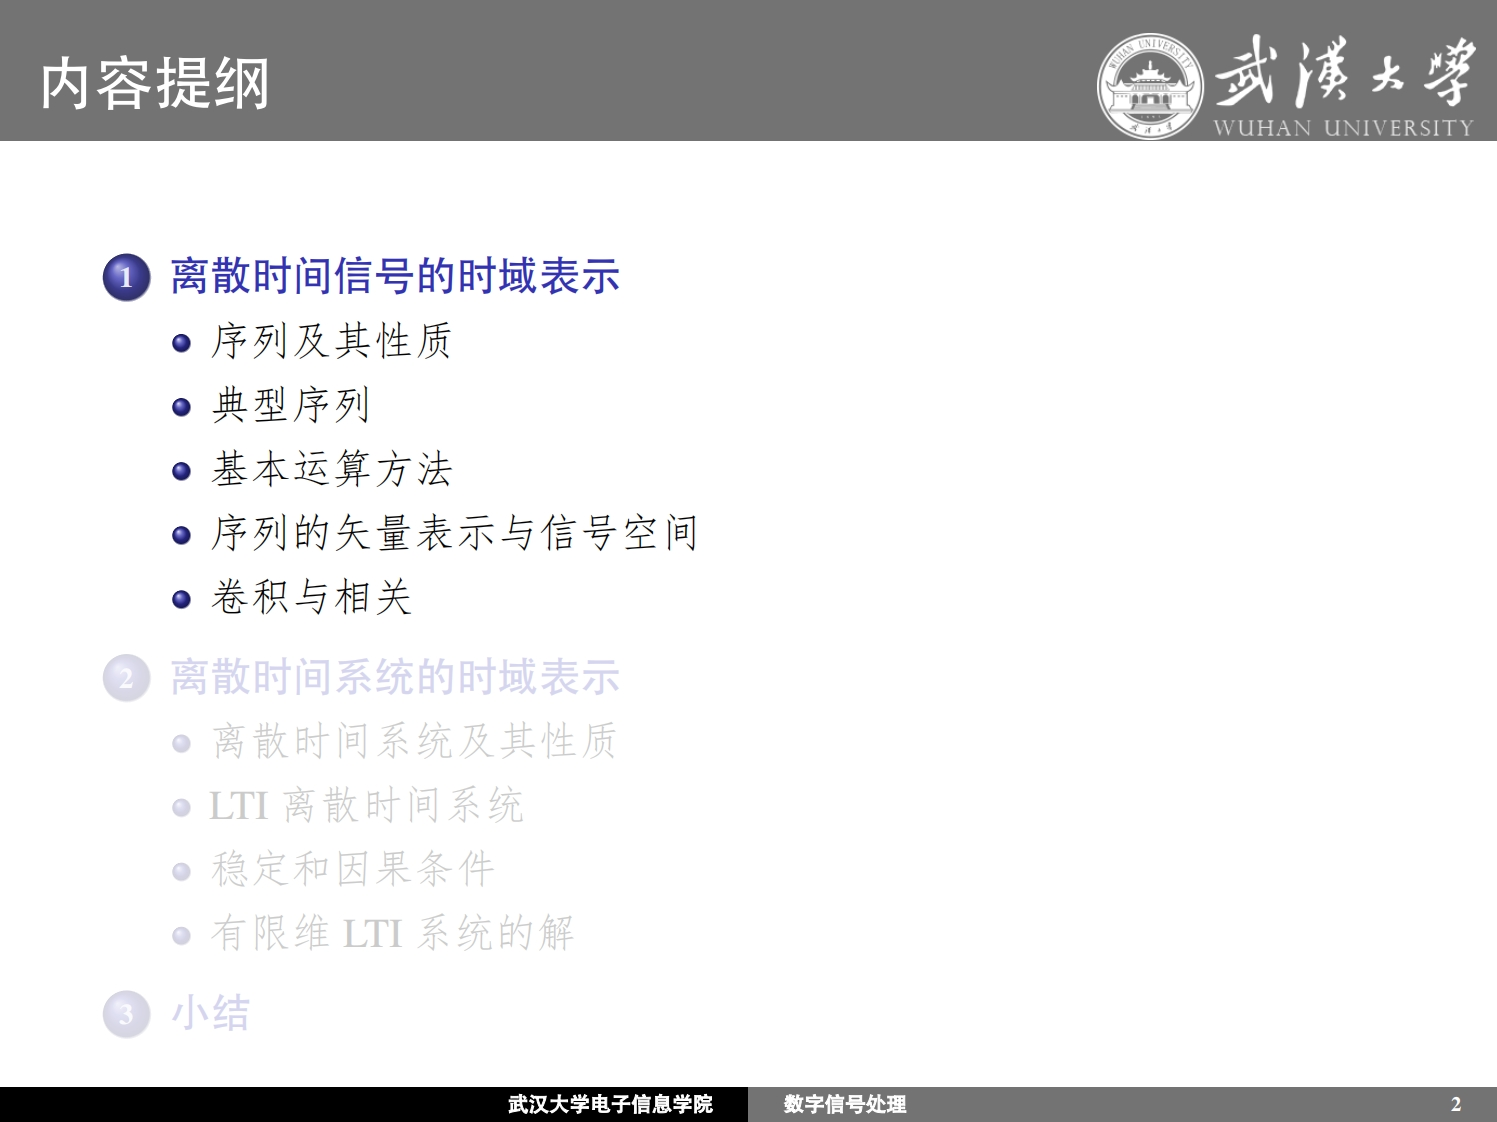Click the Wuhan University round emblem logo
The height and width of the screenshot is (1122, 1497).
tap(1150, 85)
